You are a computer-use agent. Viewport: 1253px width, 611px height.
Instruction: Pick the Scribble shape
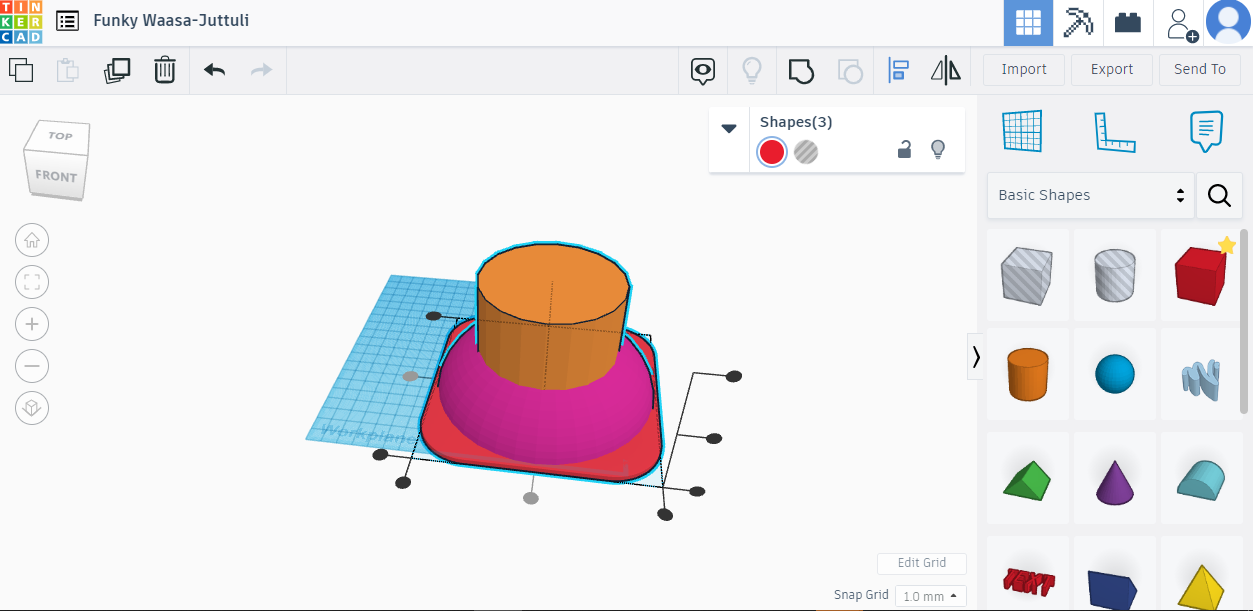point(1201,373)
